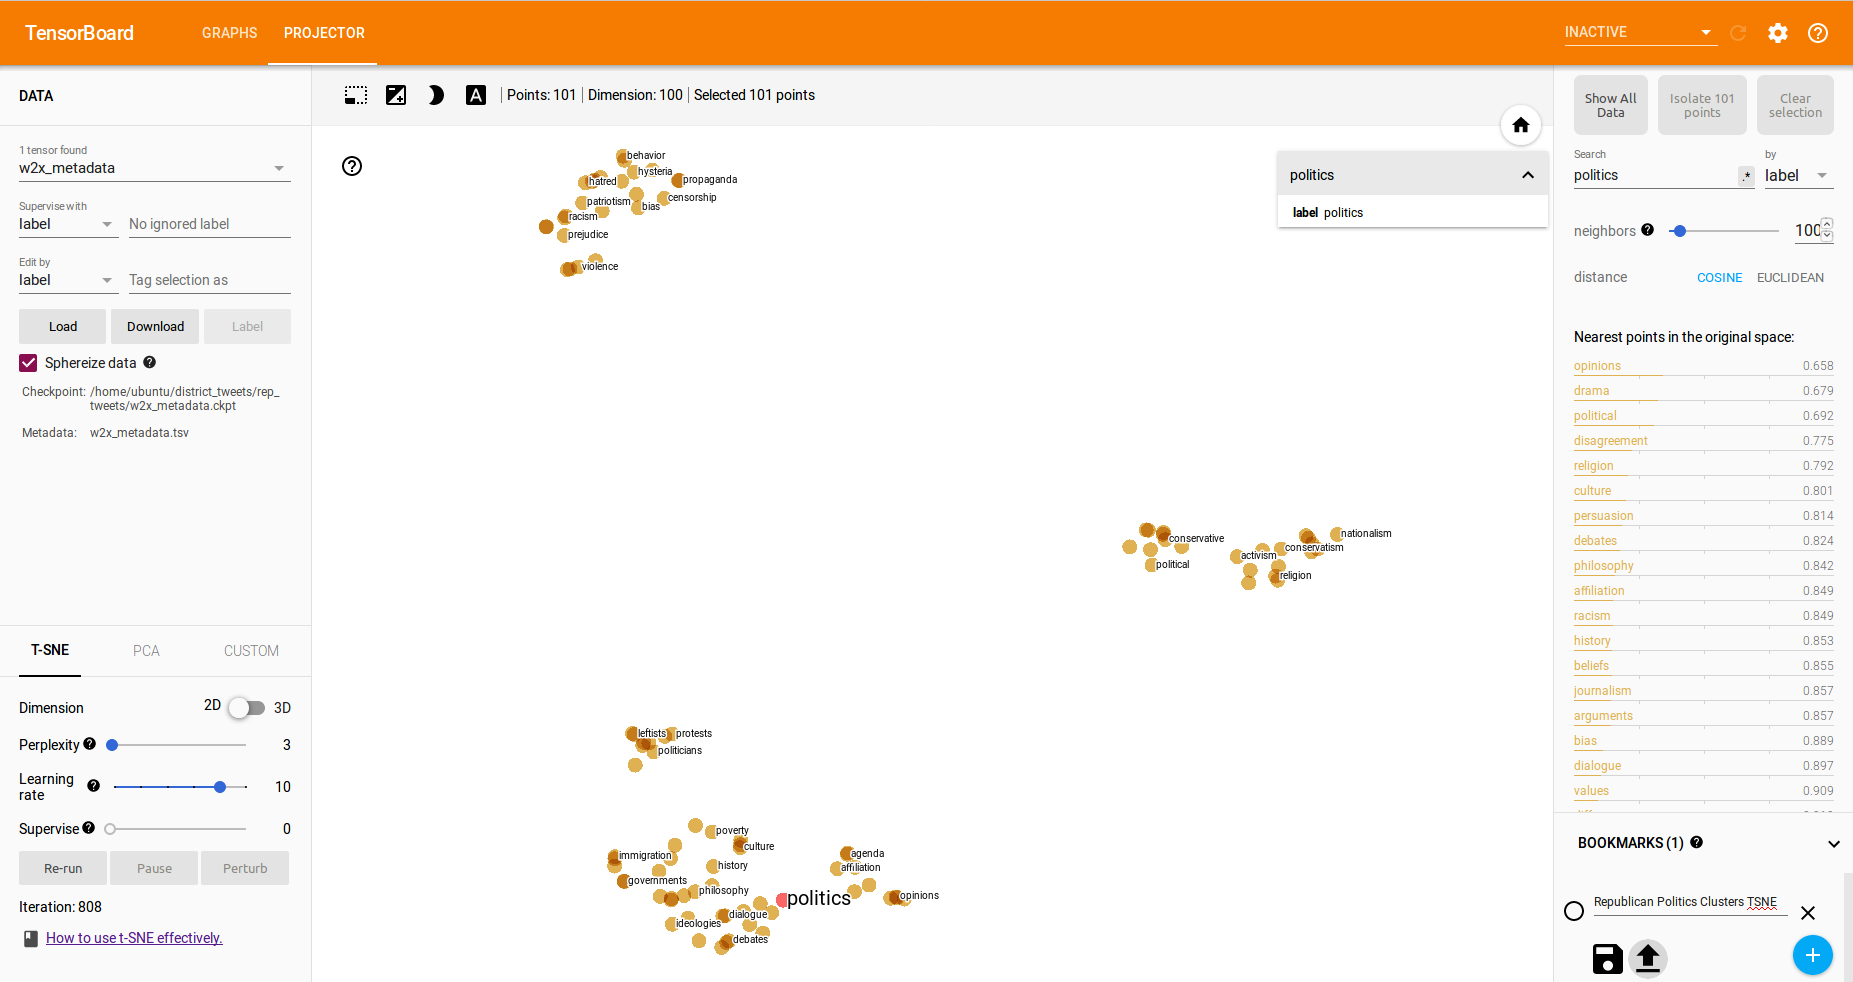The image size is (1853, 982).
Task: Select Republican Politics Clusters bookmark radio
Action: (1574, 911)
